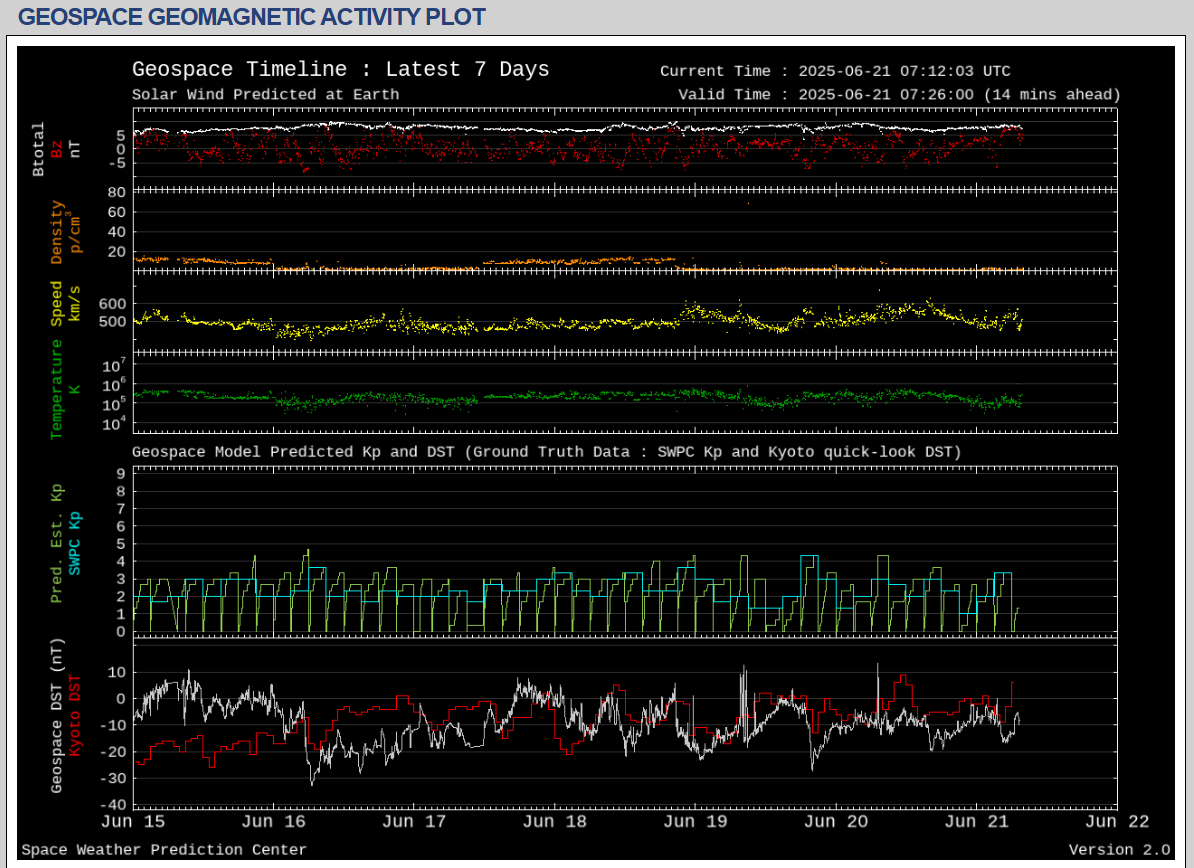This screenshot has width=1194, height=868.
Task: Click the orange Density axis label
Action: [x=57, y=232]
